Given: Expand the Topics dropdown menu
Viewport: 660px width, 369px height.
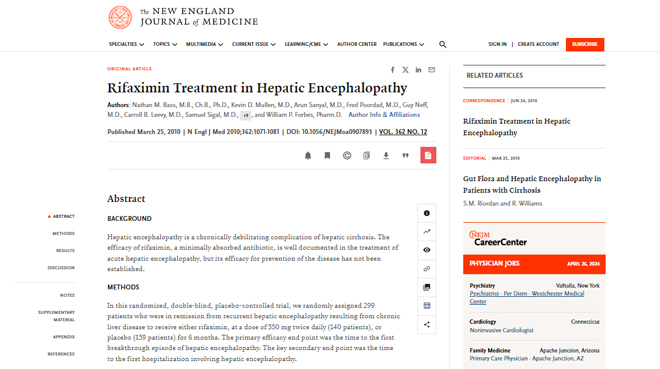Looking at the screenshot, I should point(165,44).
